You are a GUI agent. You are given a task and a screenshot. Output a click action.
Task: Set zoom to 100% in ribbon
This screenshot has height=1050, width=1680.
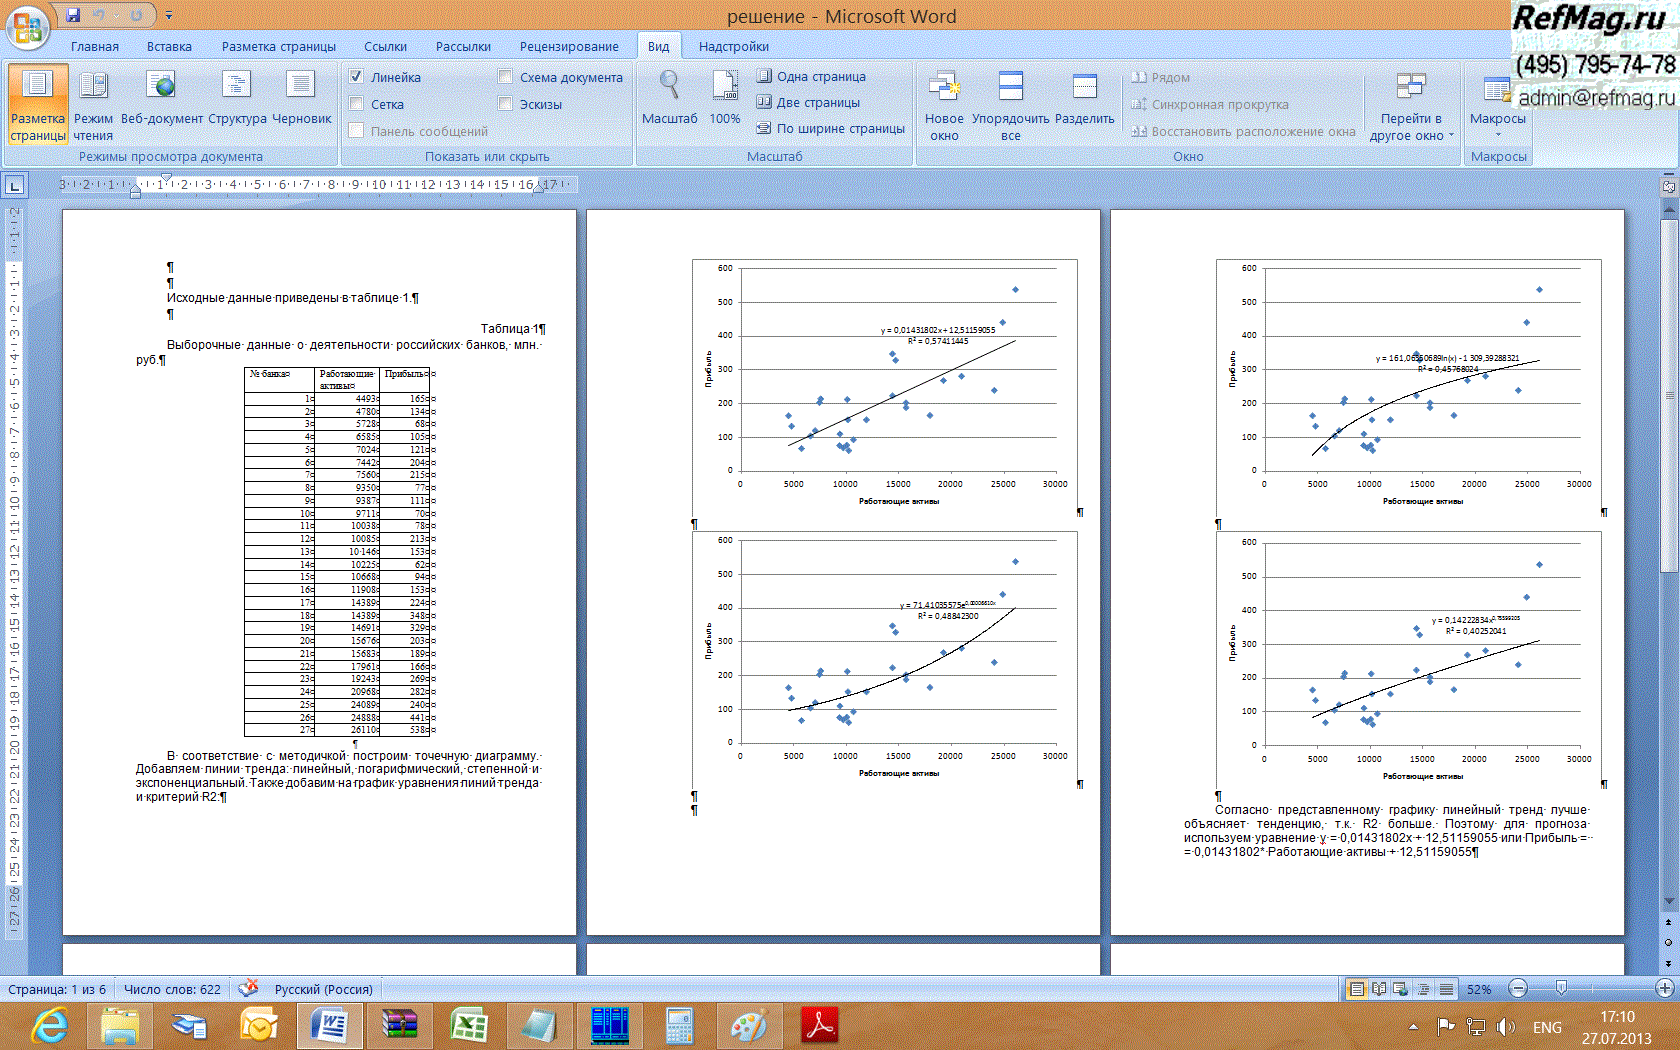[725, 88]
